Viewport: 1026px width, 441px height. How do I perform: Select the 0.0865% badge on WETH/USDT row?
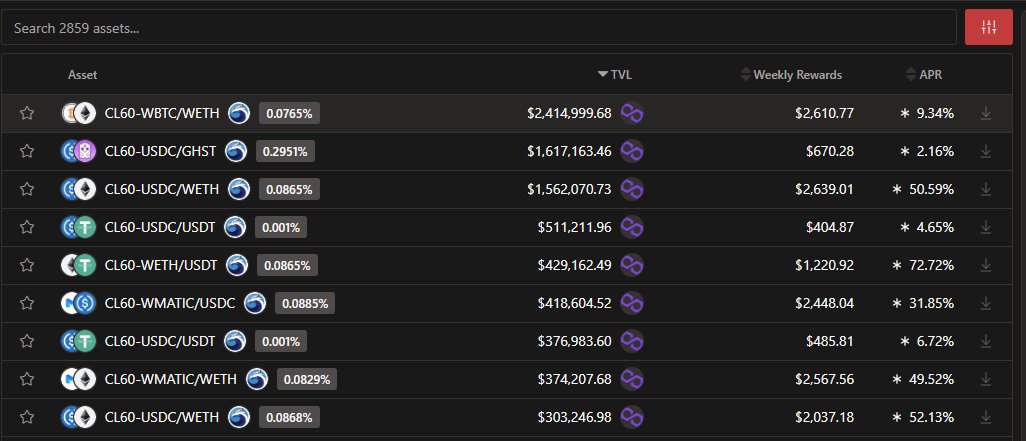click(287, 265)
